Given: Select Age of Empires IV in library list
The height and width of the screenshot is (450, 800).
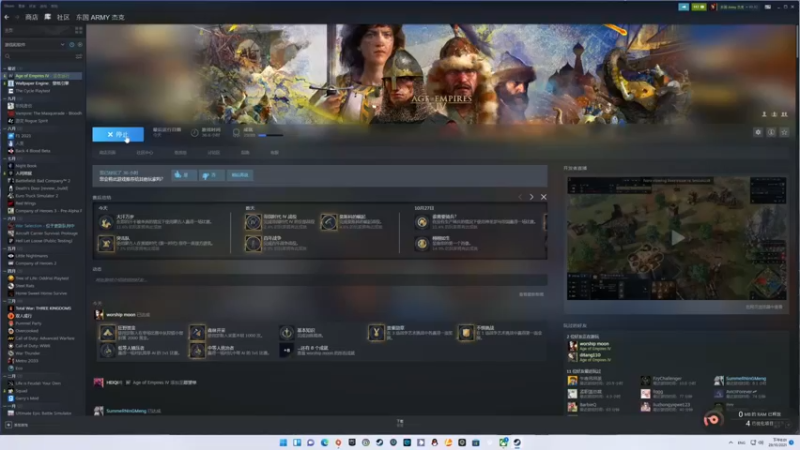Looking at the screenshot, I should pos(43,76).
